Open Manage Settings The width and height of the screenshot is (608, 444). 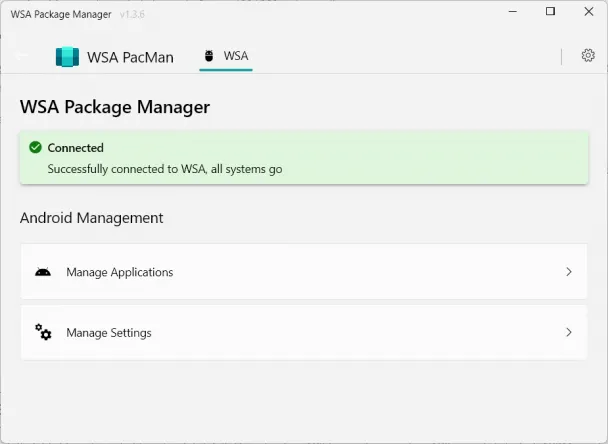tap(304, 332)
